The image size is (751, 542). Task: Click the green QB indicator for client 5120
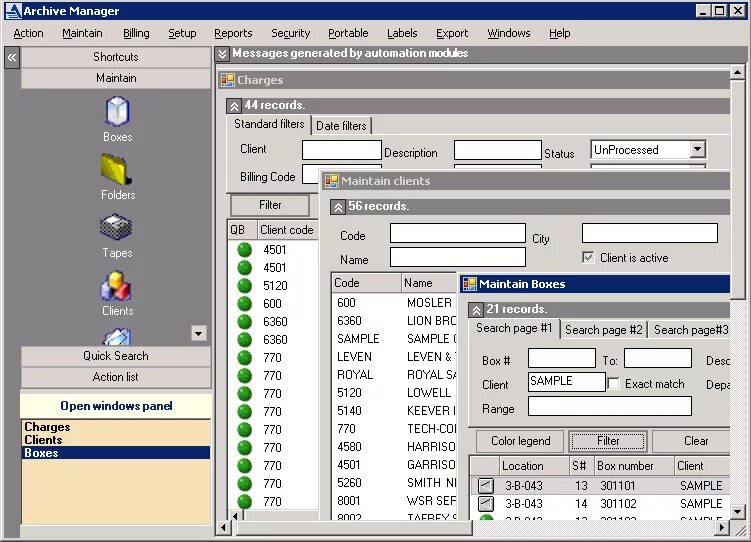(x=244, y=285)
